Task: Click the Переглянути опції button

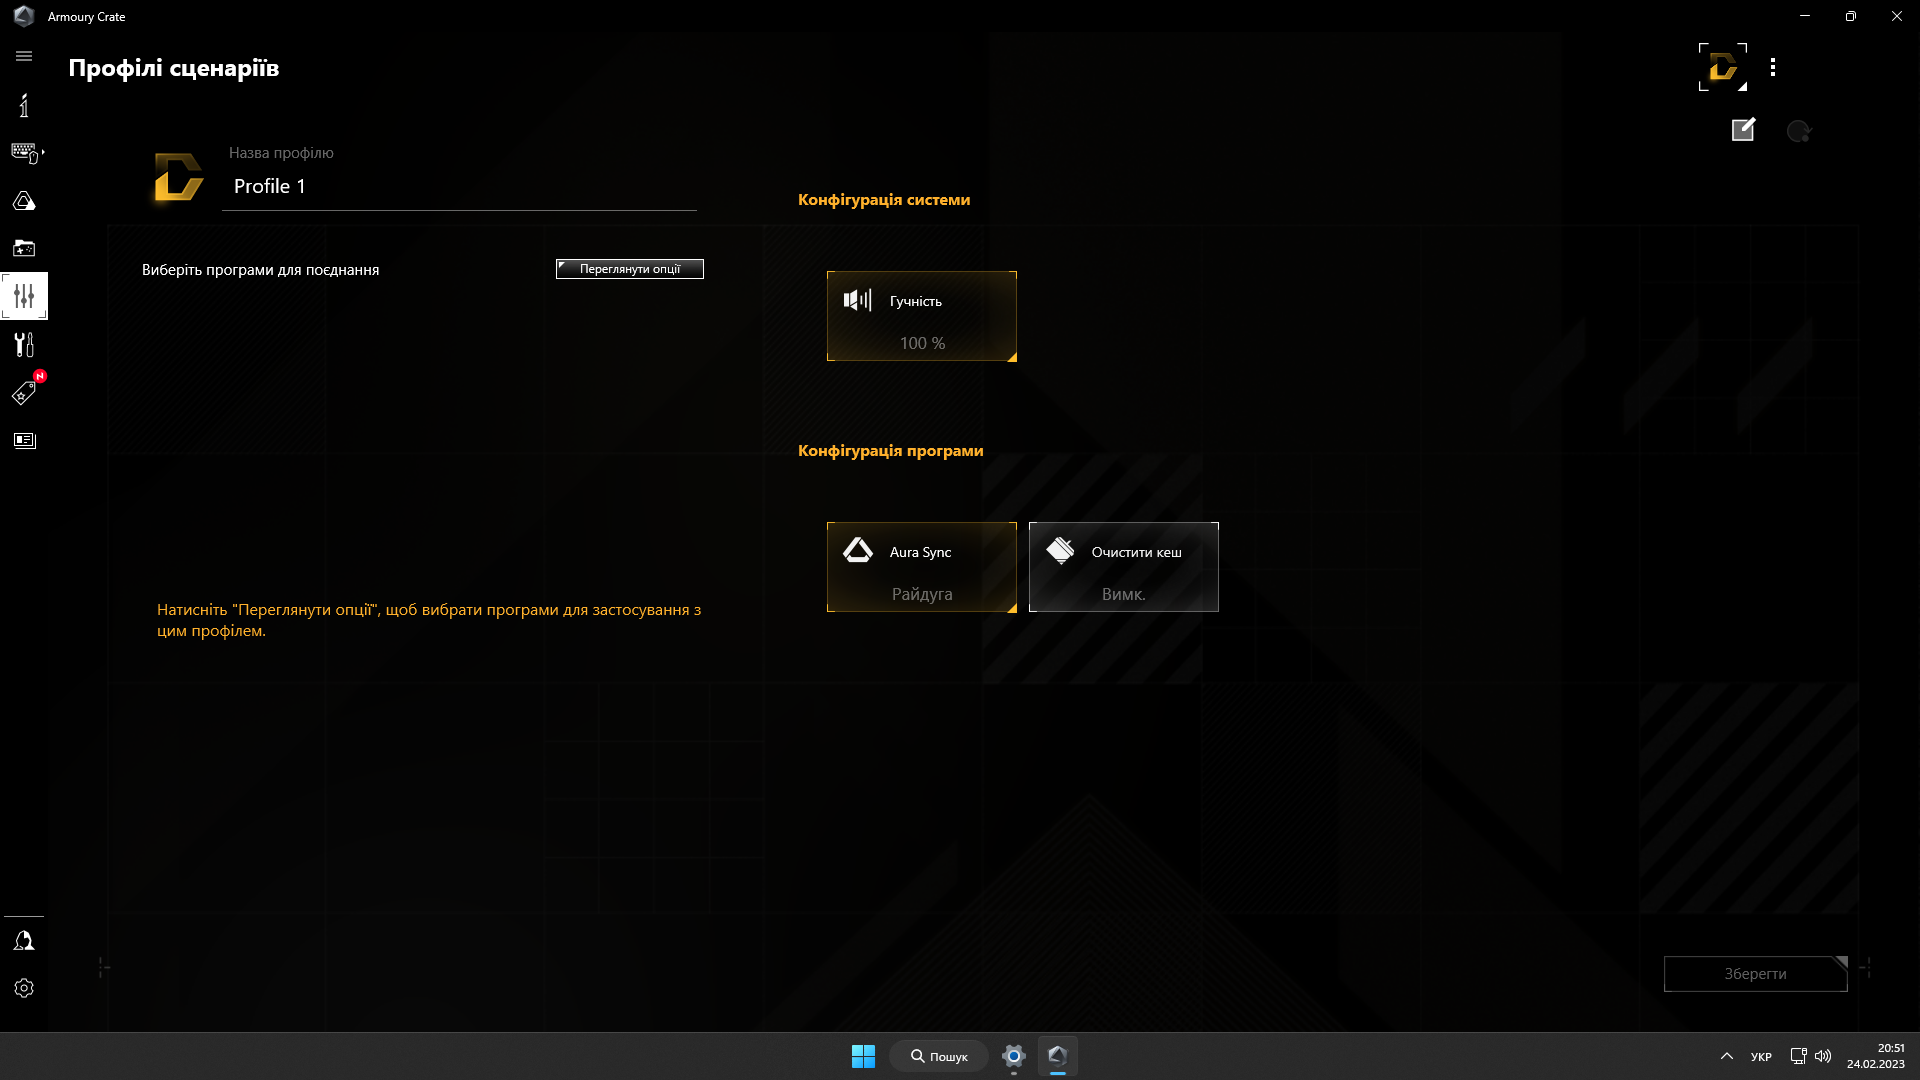Action: [630, 269]
